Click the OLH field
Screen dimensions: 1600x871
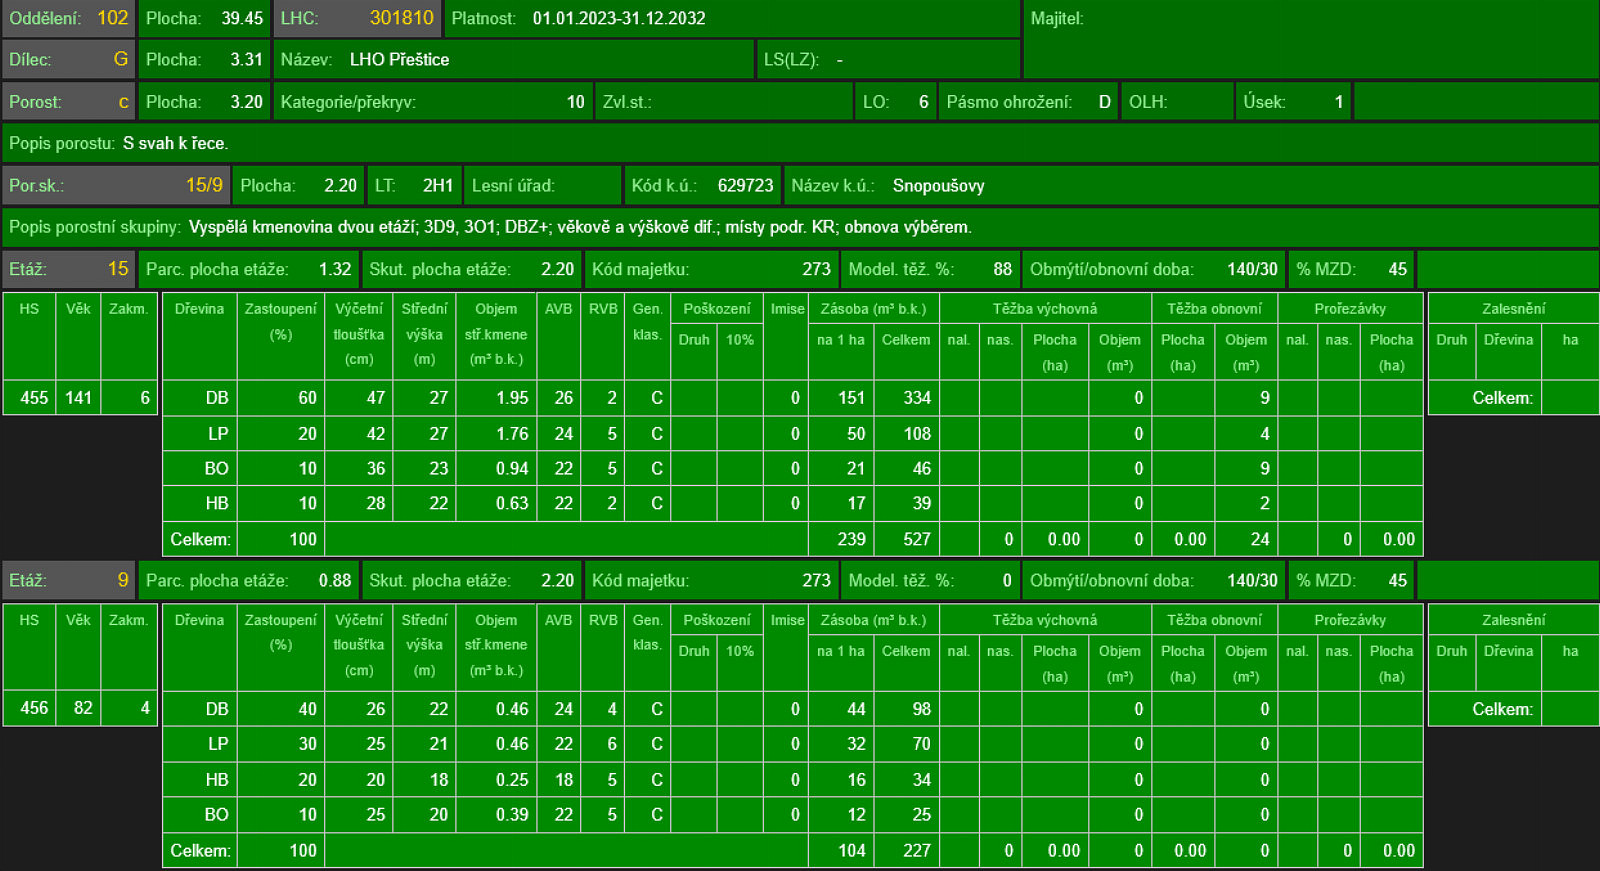click(x=1177, y=102)
